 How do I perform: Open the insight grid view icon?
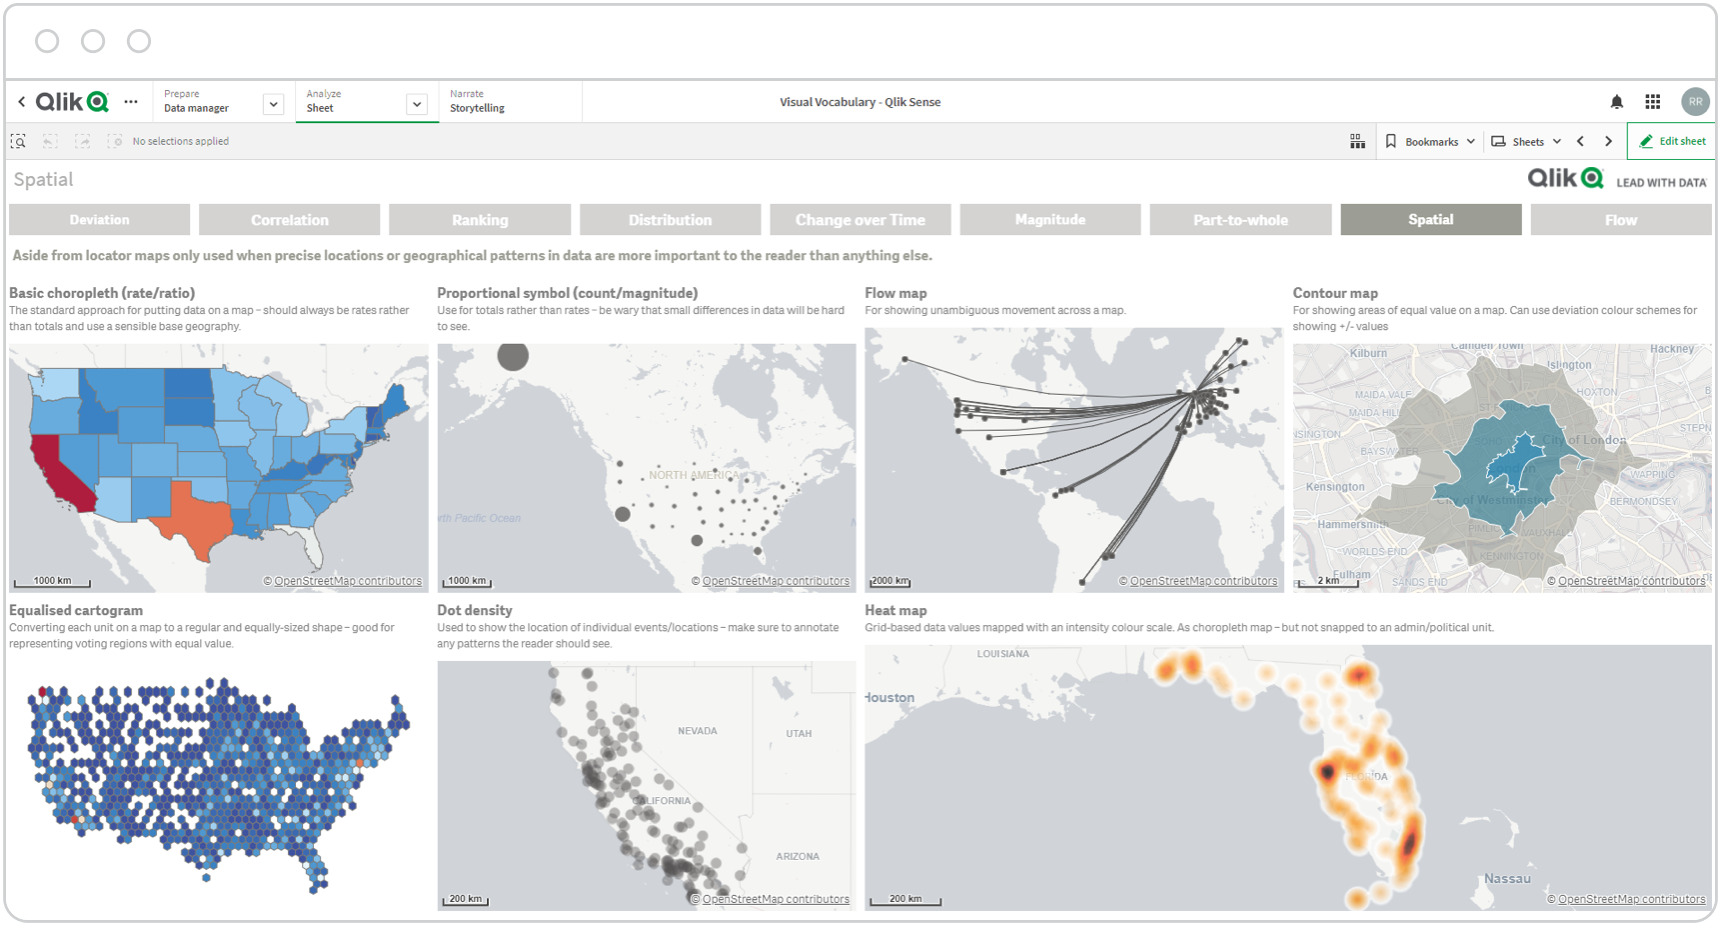[1357, 141]
